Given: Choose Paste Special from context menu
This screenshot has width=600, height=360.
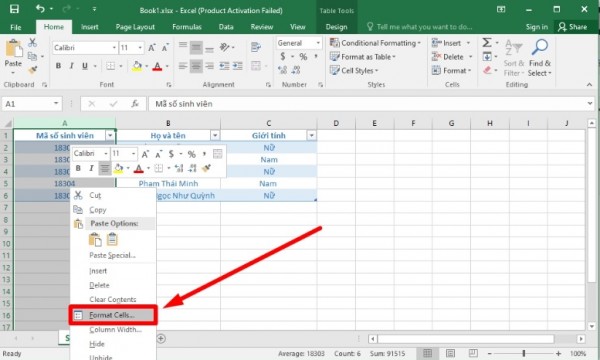Looking at the screenshot, I should (113, 255).
